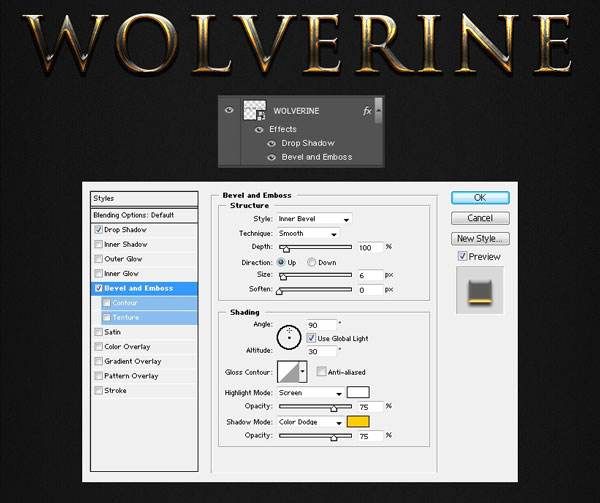Image resolution: width=600 pixels, height=503 pixels.
Task: Open the Style dropdown showing Inner Bevel
Action: tap(314, 219)
